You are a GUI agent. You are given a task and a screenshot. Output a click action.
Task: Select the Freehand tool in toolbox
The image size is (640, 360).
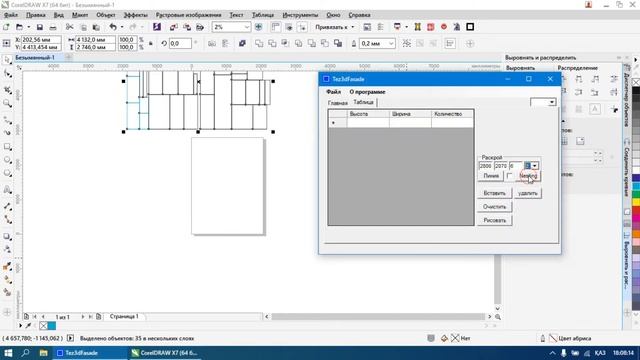pos(7,120)
